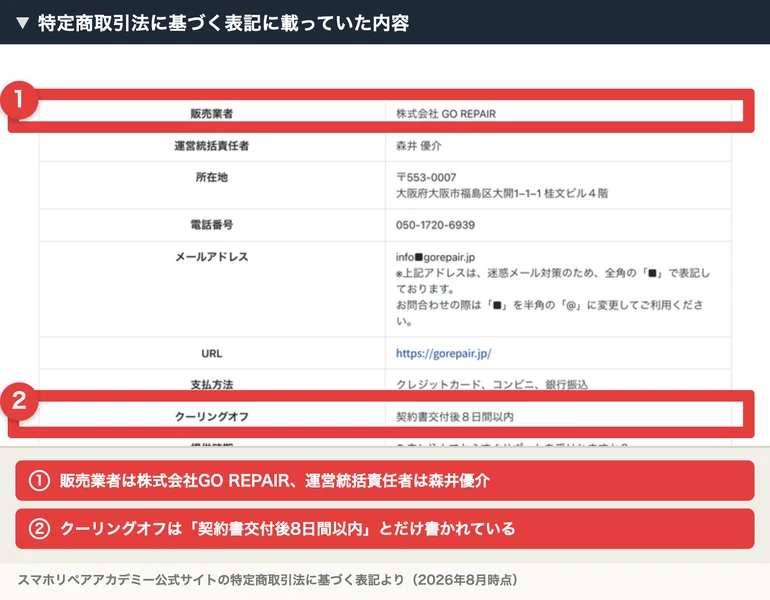Collapse the 特定商取引法に基づく表記 section triangle
This screenshot has height=600, width=770.
point(22,23)
